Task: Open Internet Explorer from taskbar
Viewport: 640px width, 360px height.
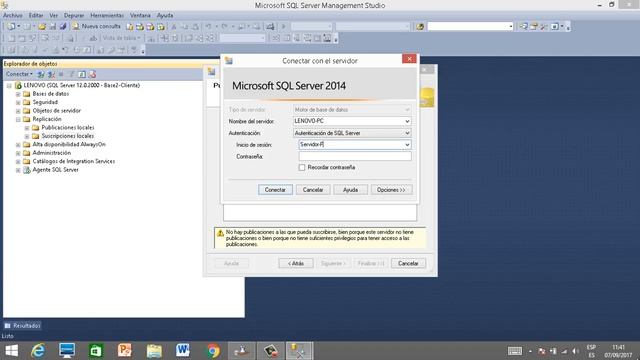Action: 38,351
